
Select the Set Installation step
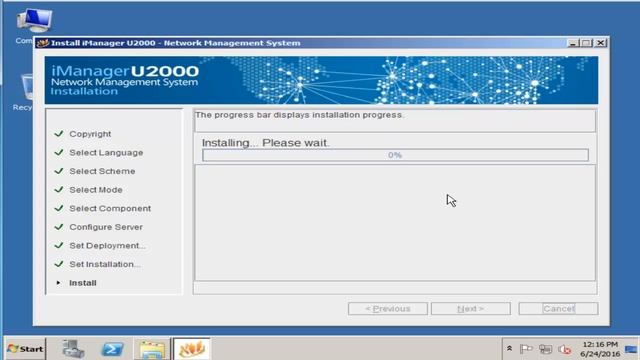[104, 264]
